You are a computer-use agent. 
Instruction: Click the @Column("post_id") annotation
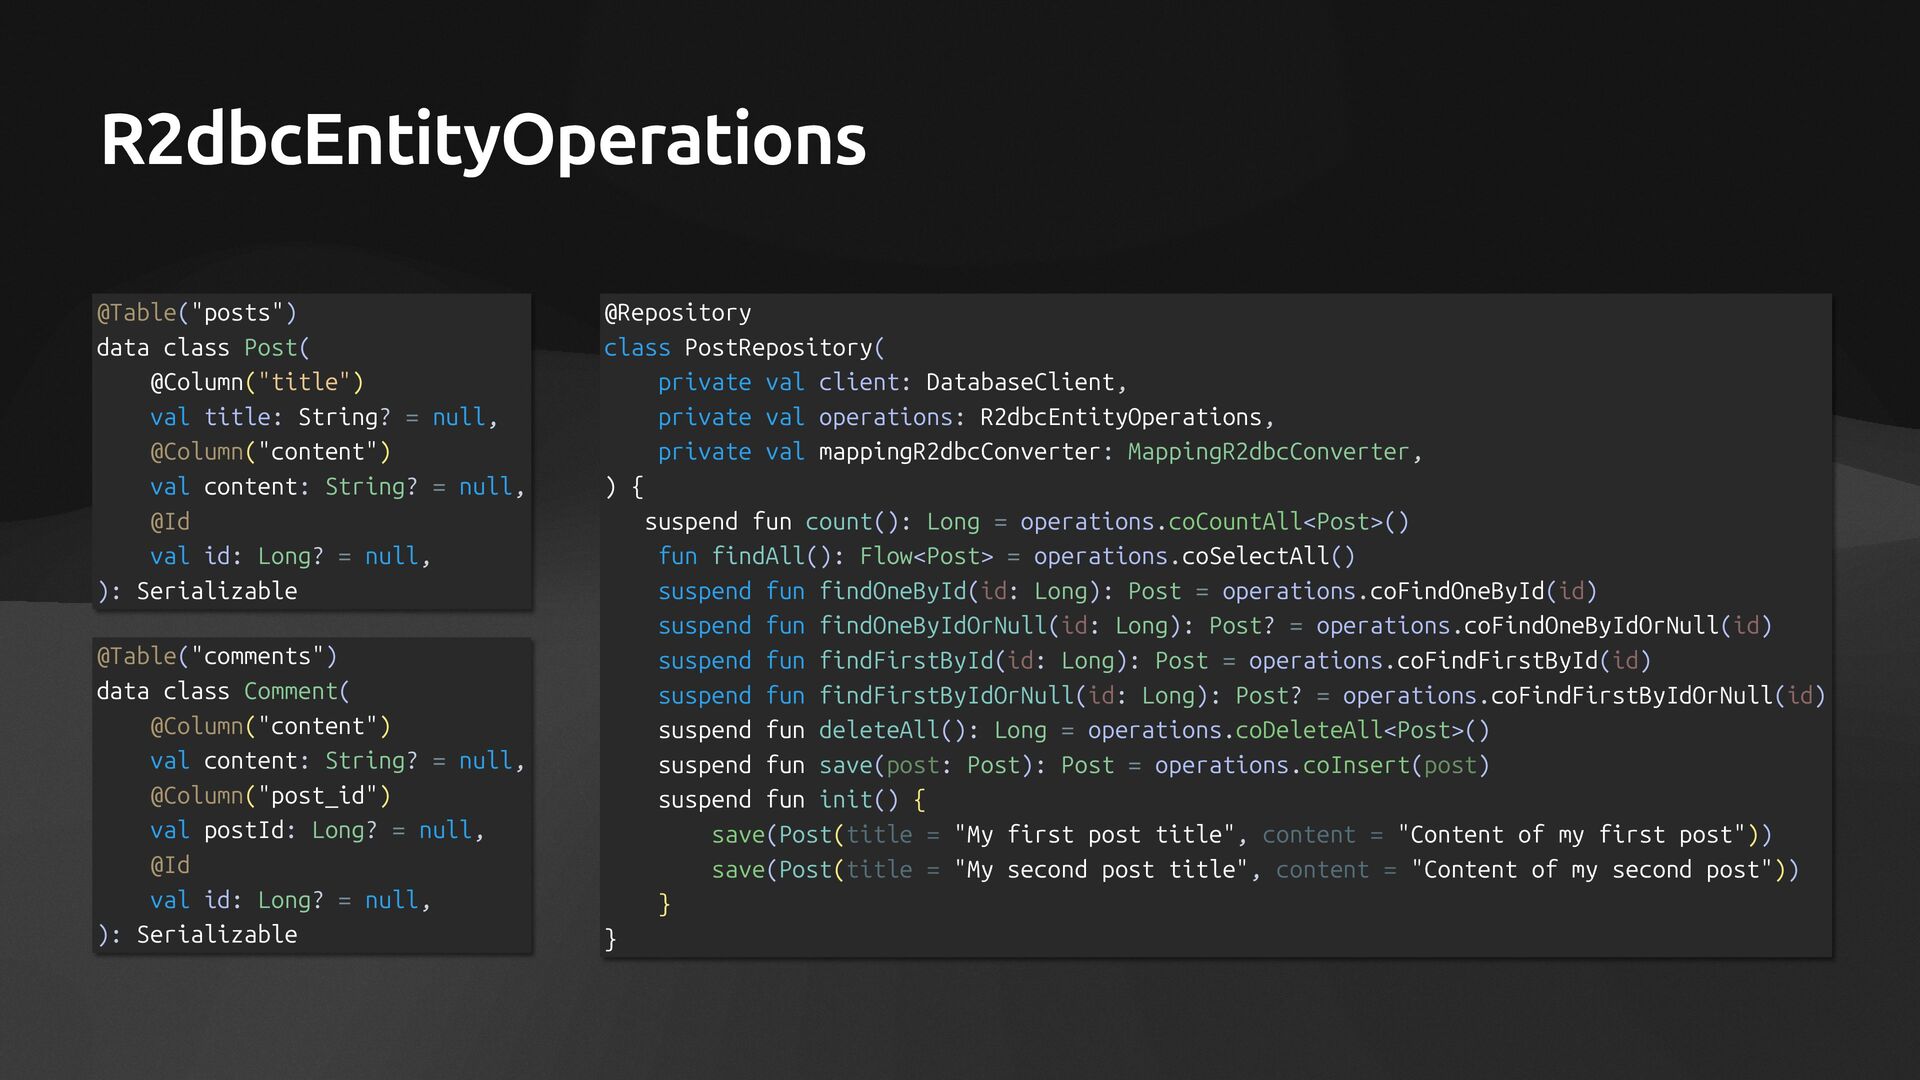(x=270, y=796)
